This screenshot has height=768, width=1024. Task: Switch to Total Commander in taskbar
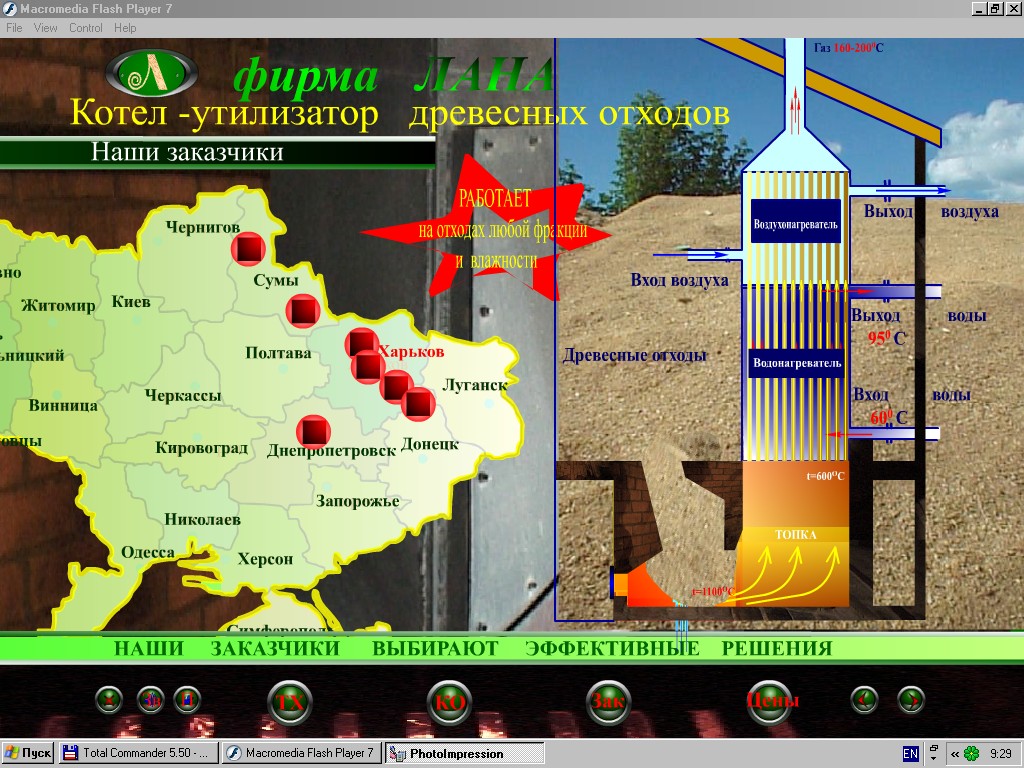(x=137, y=753)
